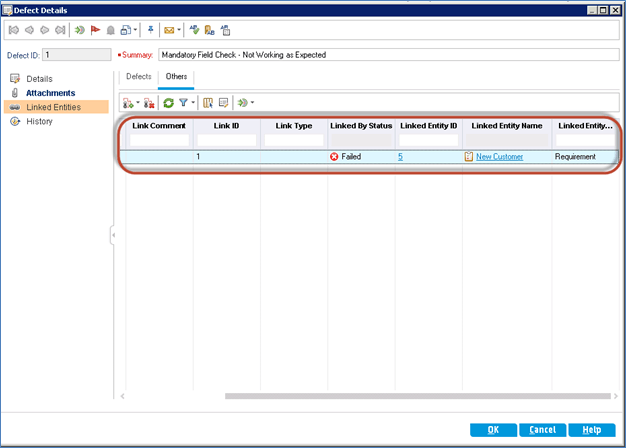
Task: Expand the send by email dropdown arrow
Action: point(179,31)
